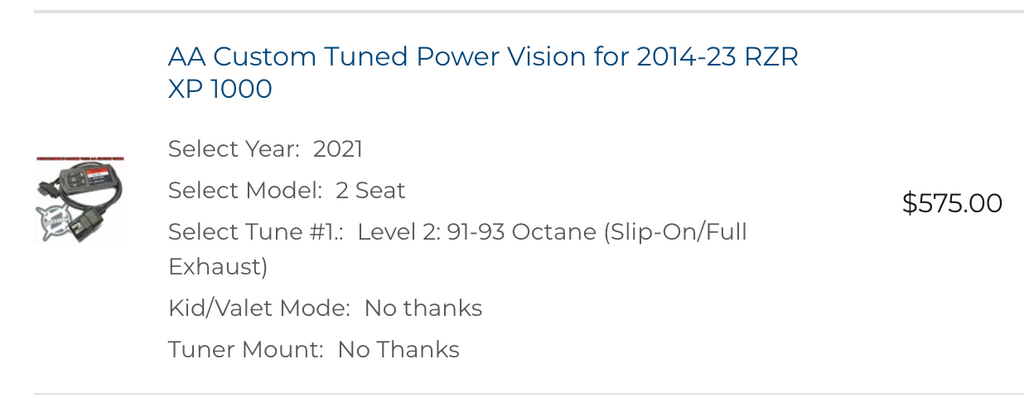
Task: Click the "2 Seat" model value
Action: [x=370, y=190]
